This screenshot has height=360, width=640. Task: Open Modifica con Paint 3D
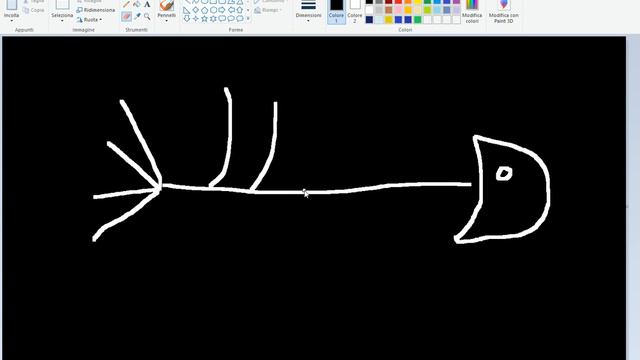tap(504, 11)
